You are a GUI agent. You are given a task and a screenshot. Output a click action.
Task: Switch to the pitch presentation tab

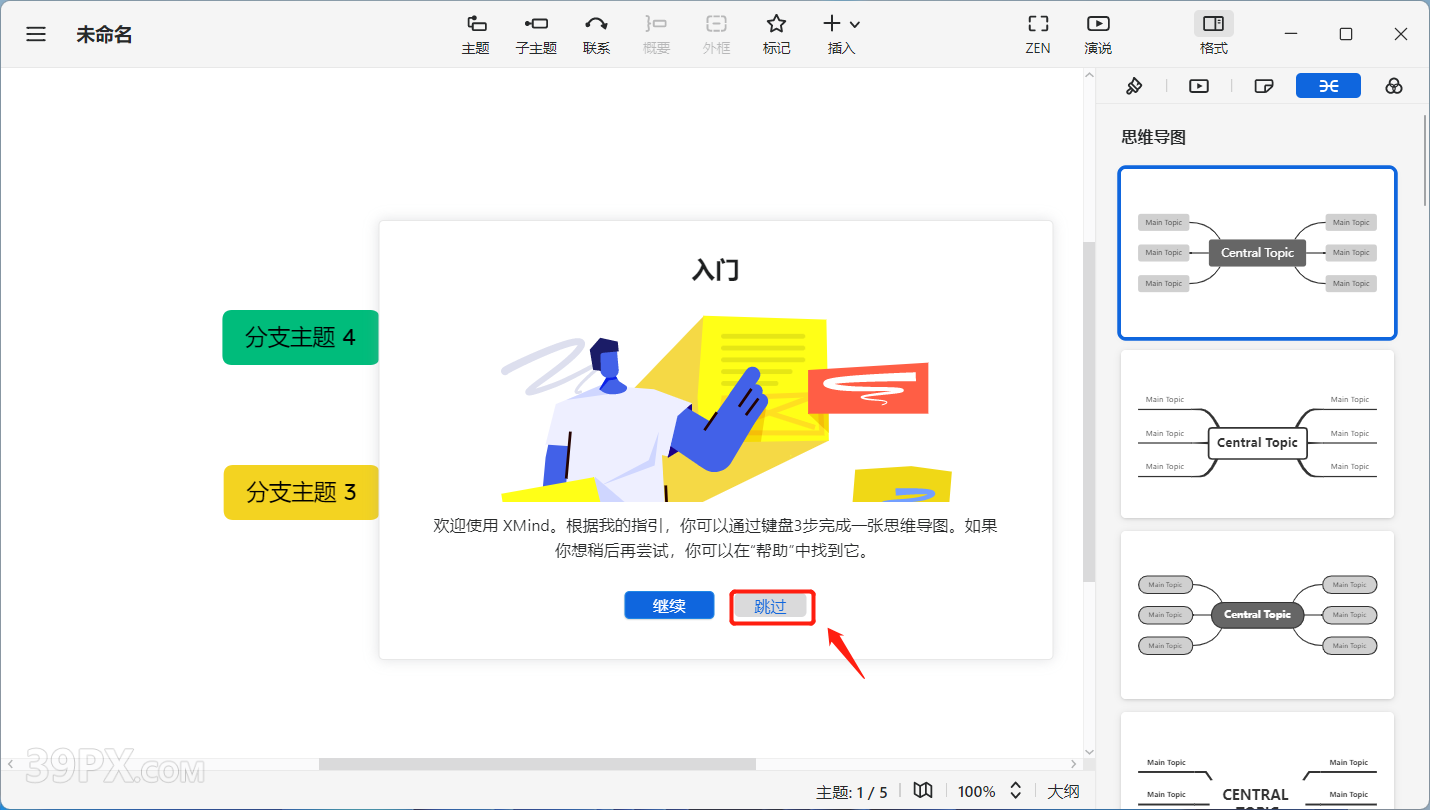[x=1199, y=86]
